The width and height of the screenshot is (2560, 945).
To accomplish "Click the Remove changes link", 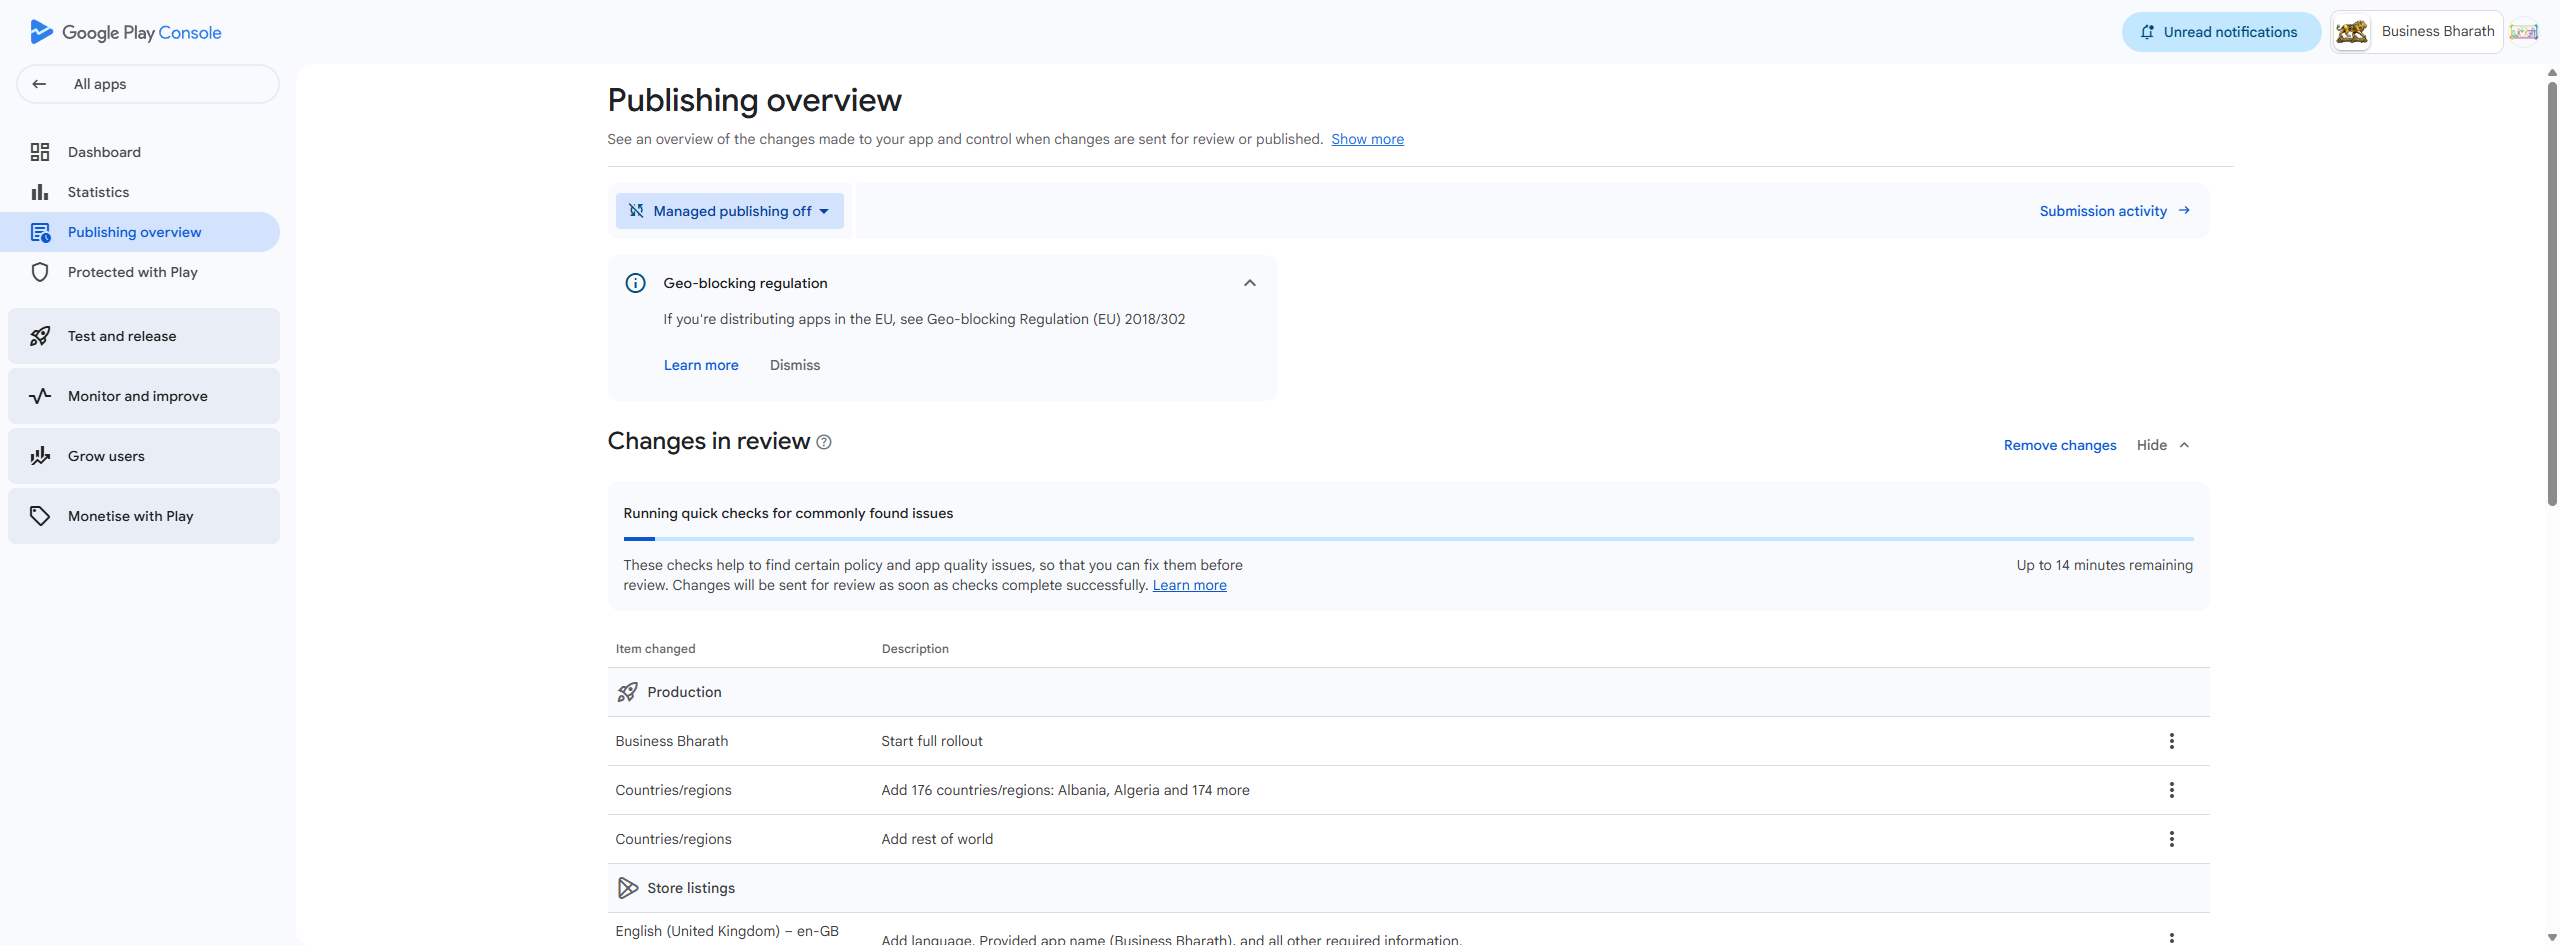I will [x=2059, y=445].
